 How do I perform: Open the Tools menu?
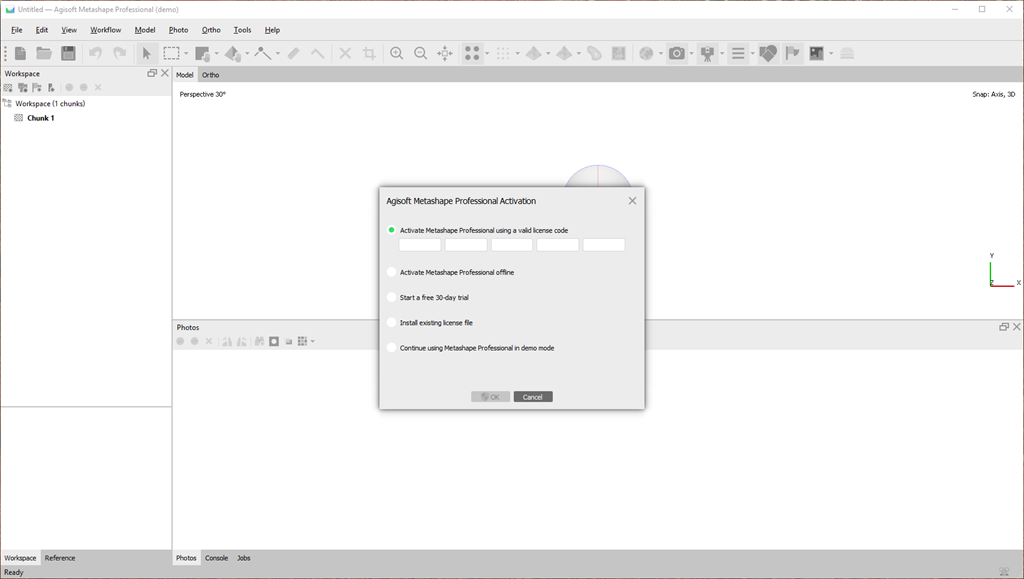pos(242,30)
